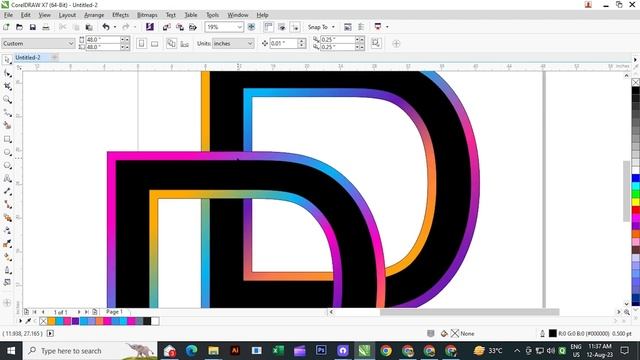Select the Polygon tool

[7, 165]
